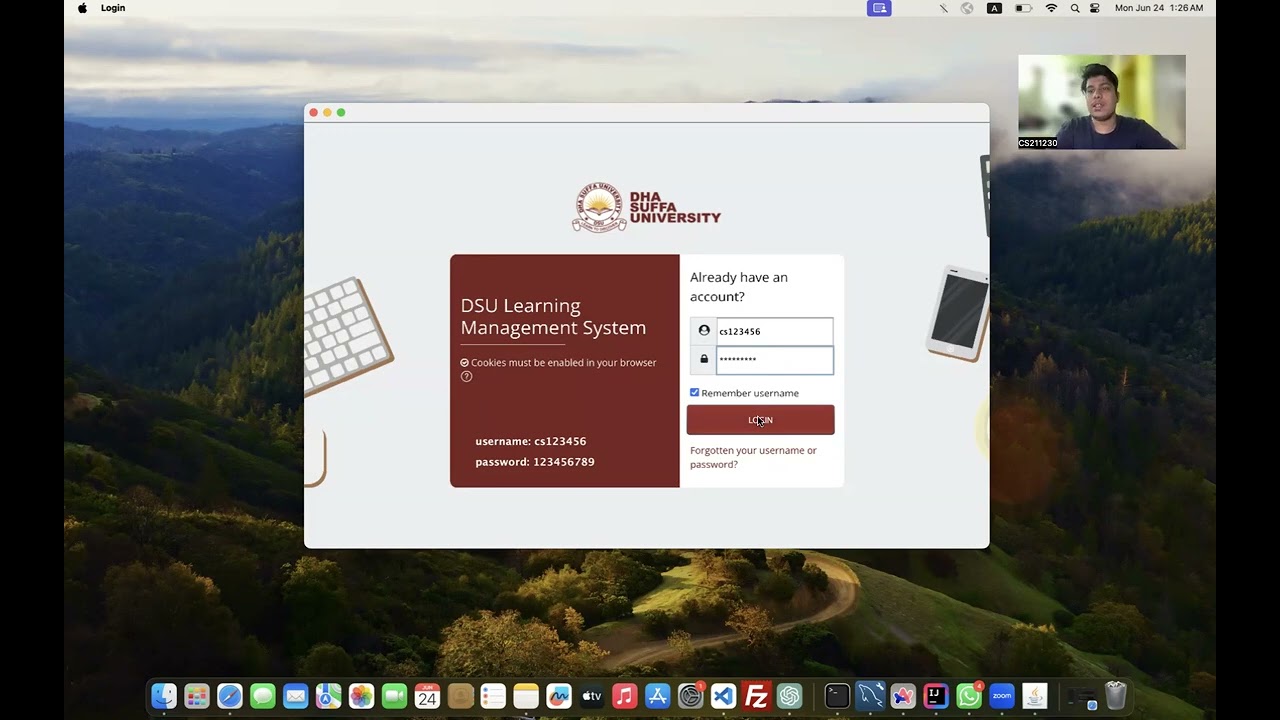
Task: Click the 'password: 123456789' hint text
Action: coord(535,462)
